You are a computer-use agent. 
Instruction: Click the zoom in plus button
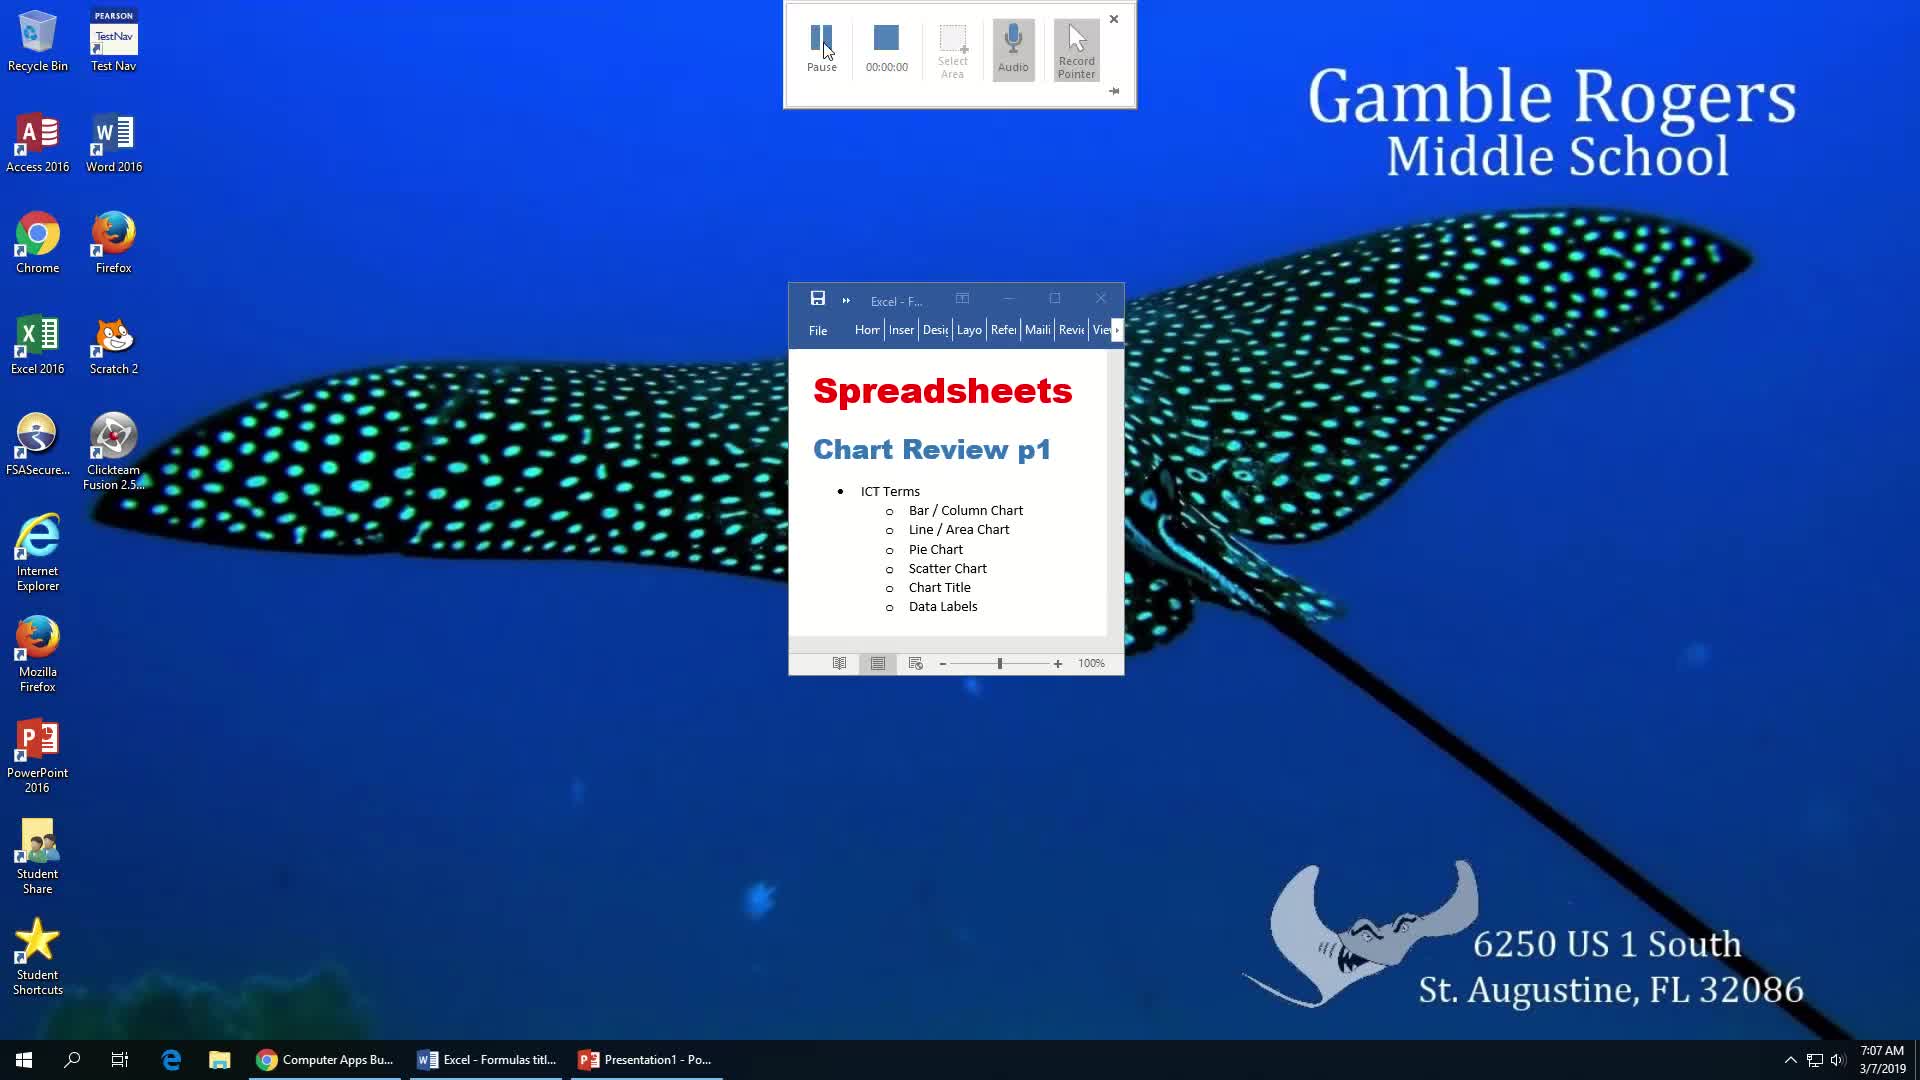point(1057,664)
